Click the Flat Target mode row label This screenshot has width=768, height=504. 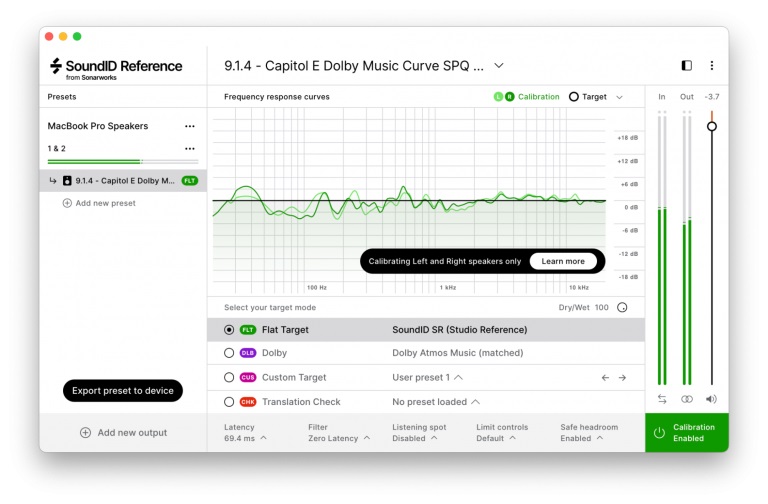click(285, 330)
